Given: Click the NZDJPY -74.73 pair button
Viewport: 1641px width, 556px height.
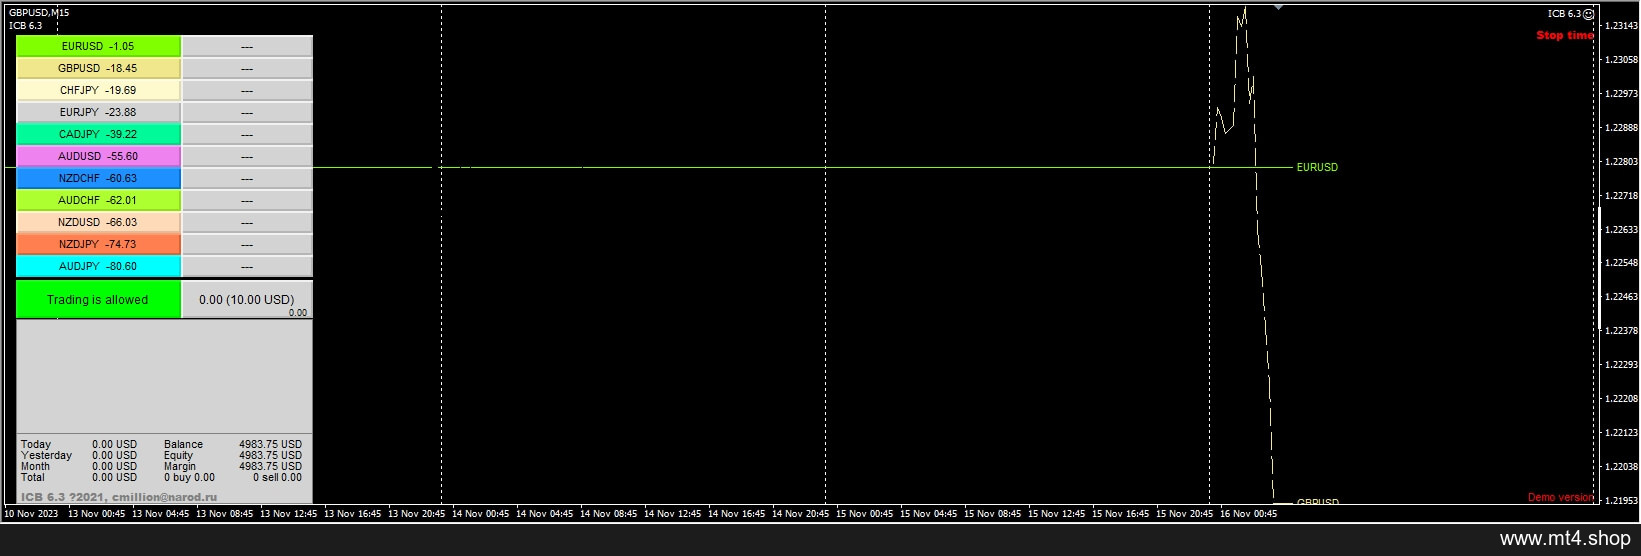Looking at the screenshot, I should pos(98,244).
